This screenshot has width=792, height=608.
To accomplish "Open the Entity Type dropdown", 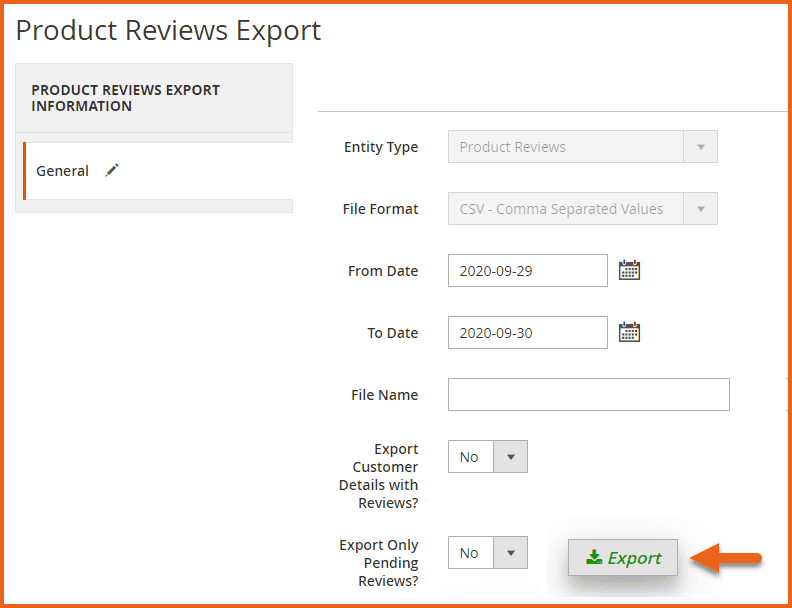I will point(582,147).
